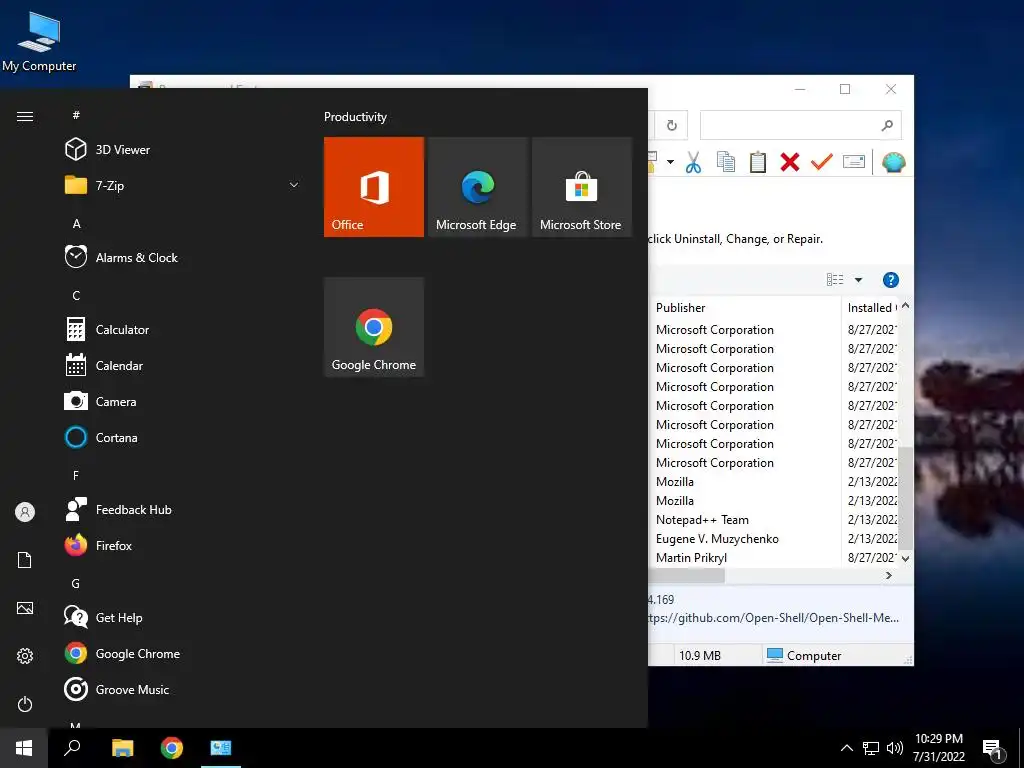Open Documents from Start sidebar
The height and width of the screenshot is (768, 1024).
pyautogui.click(x=25, y=560)
